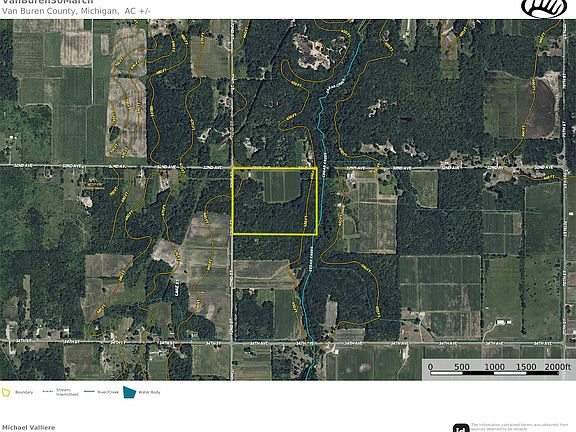Click inside the yellow property boundary square

(x=274, y=201)
